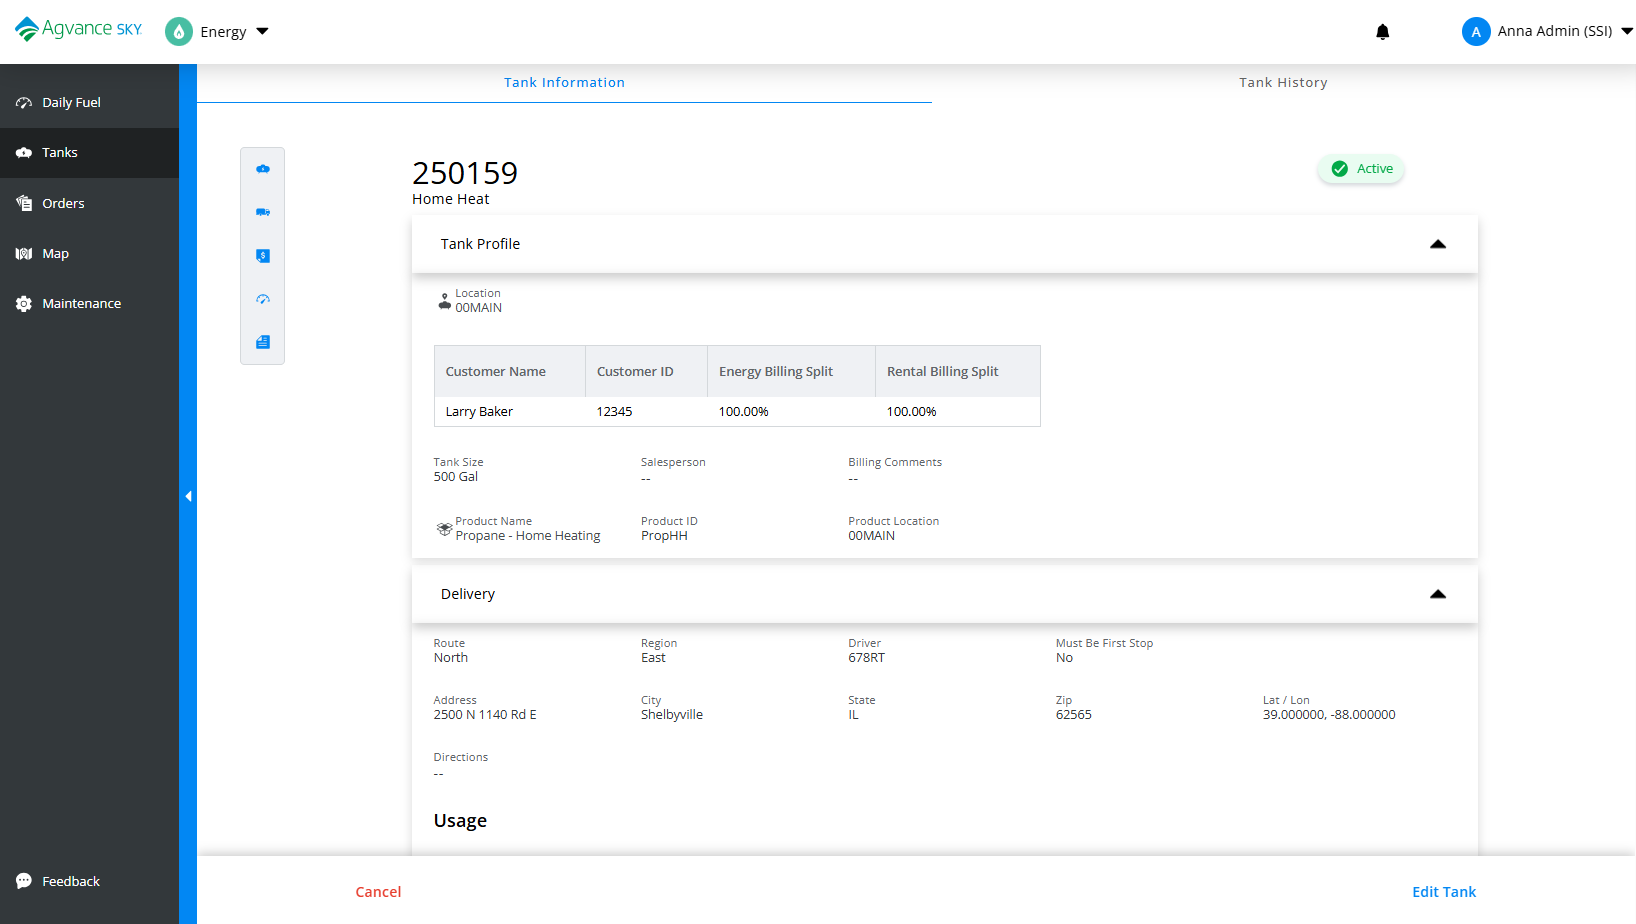Click the Edit Tank button

pyautogui.click(x=1444, y=892)
